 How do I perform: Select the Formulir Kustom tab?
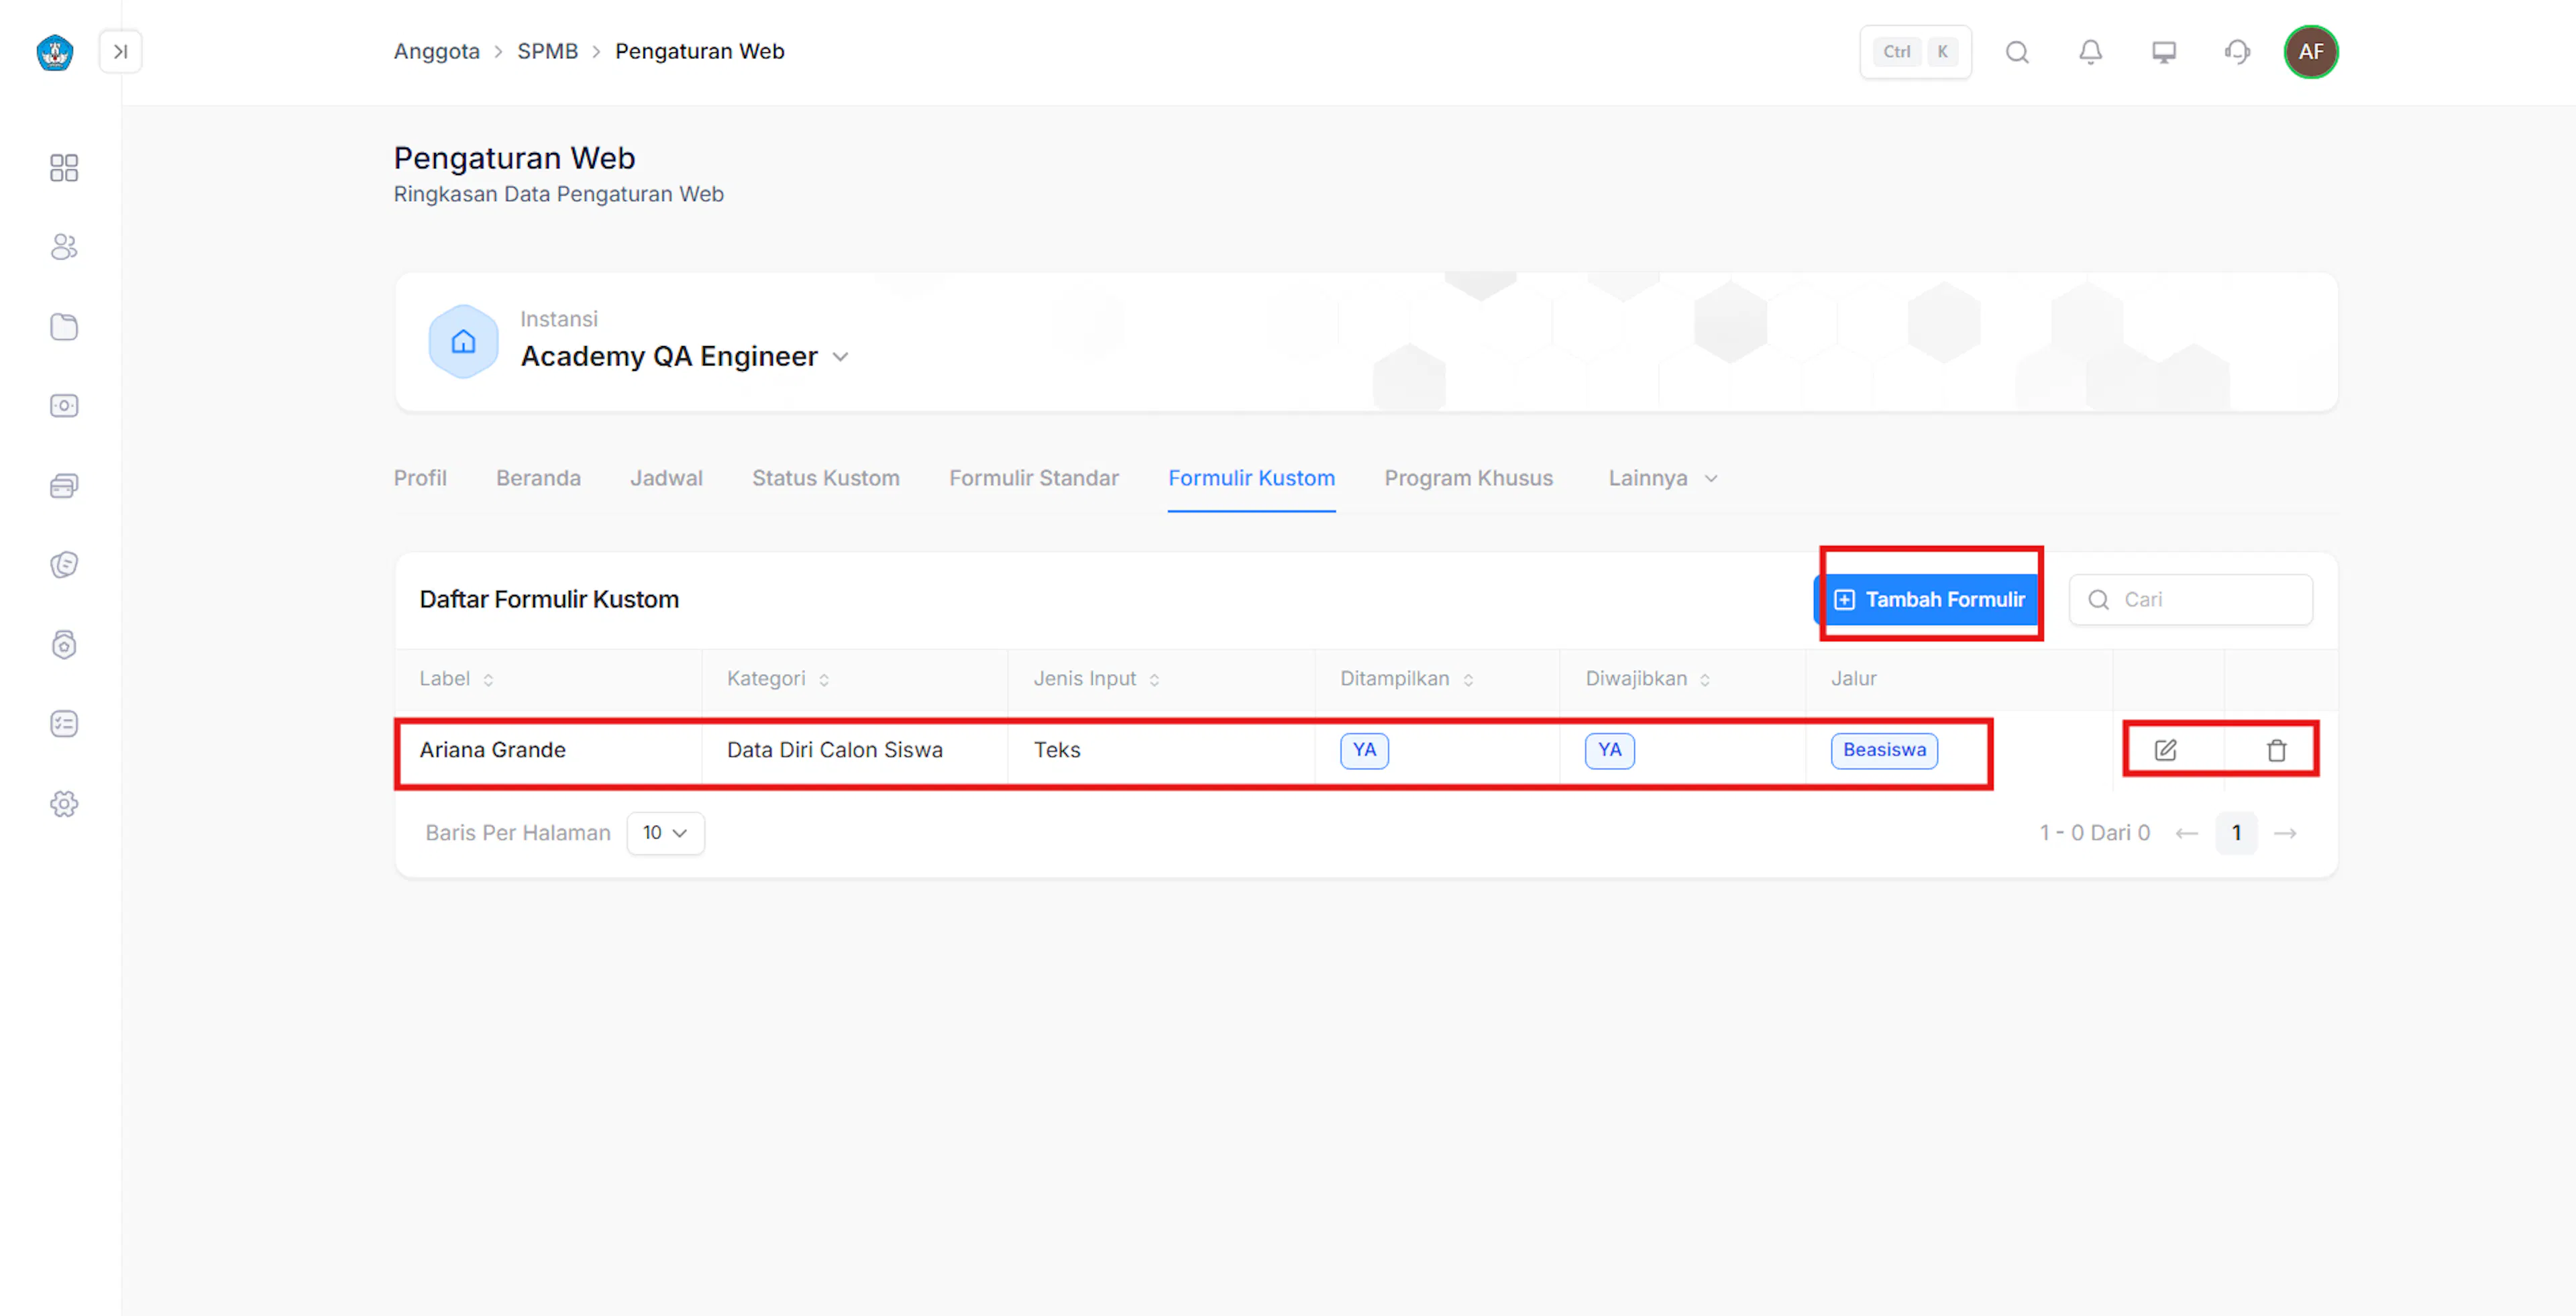coord(1251,478)
